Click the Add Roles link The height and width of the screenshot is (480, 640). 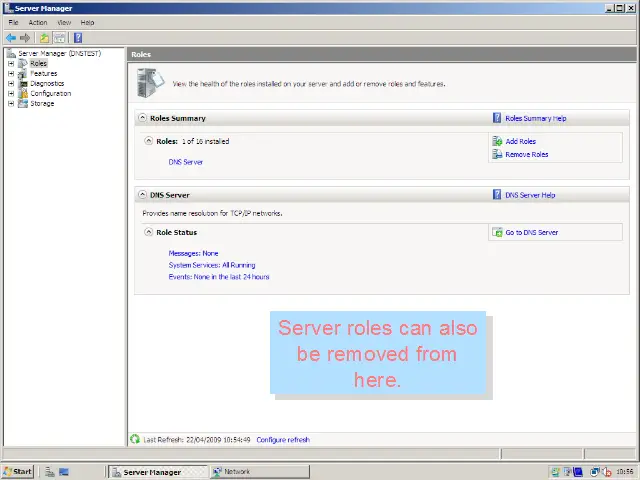(x=520, y=141)
